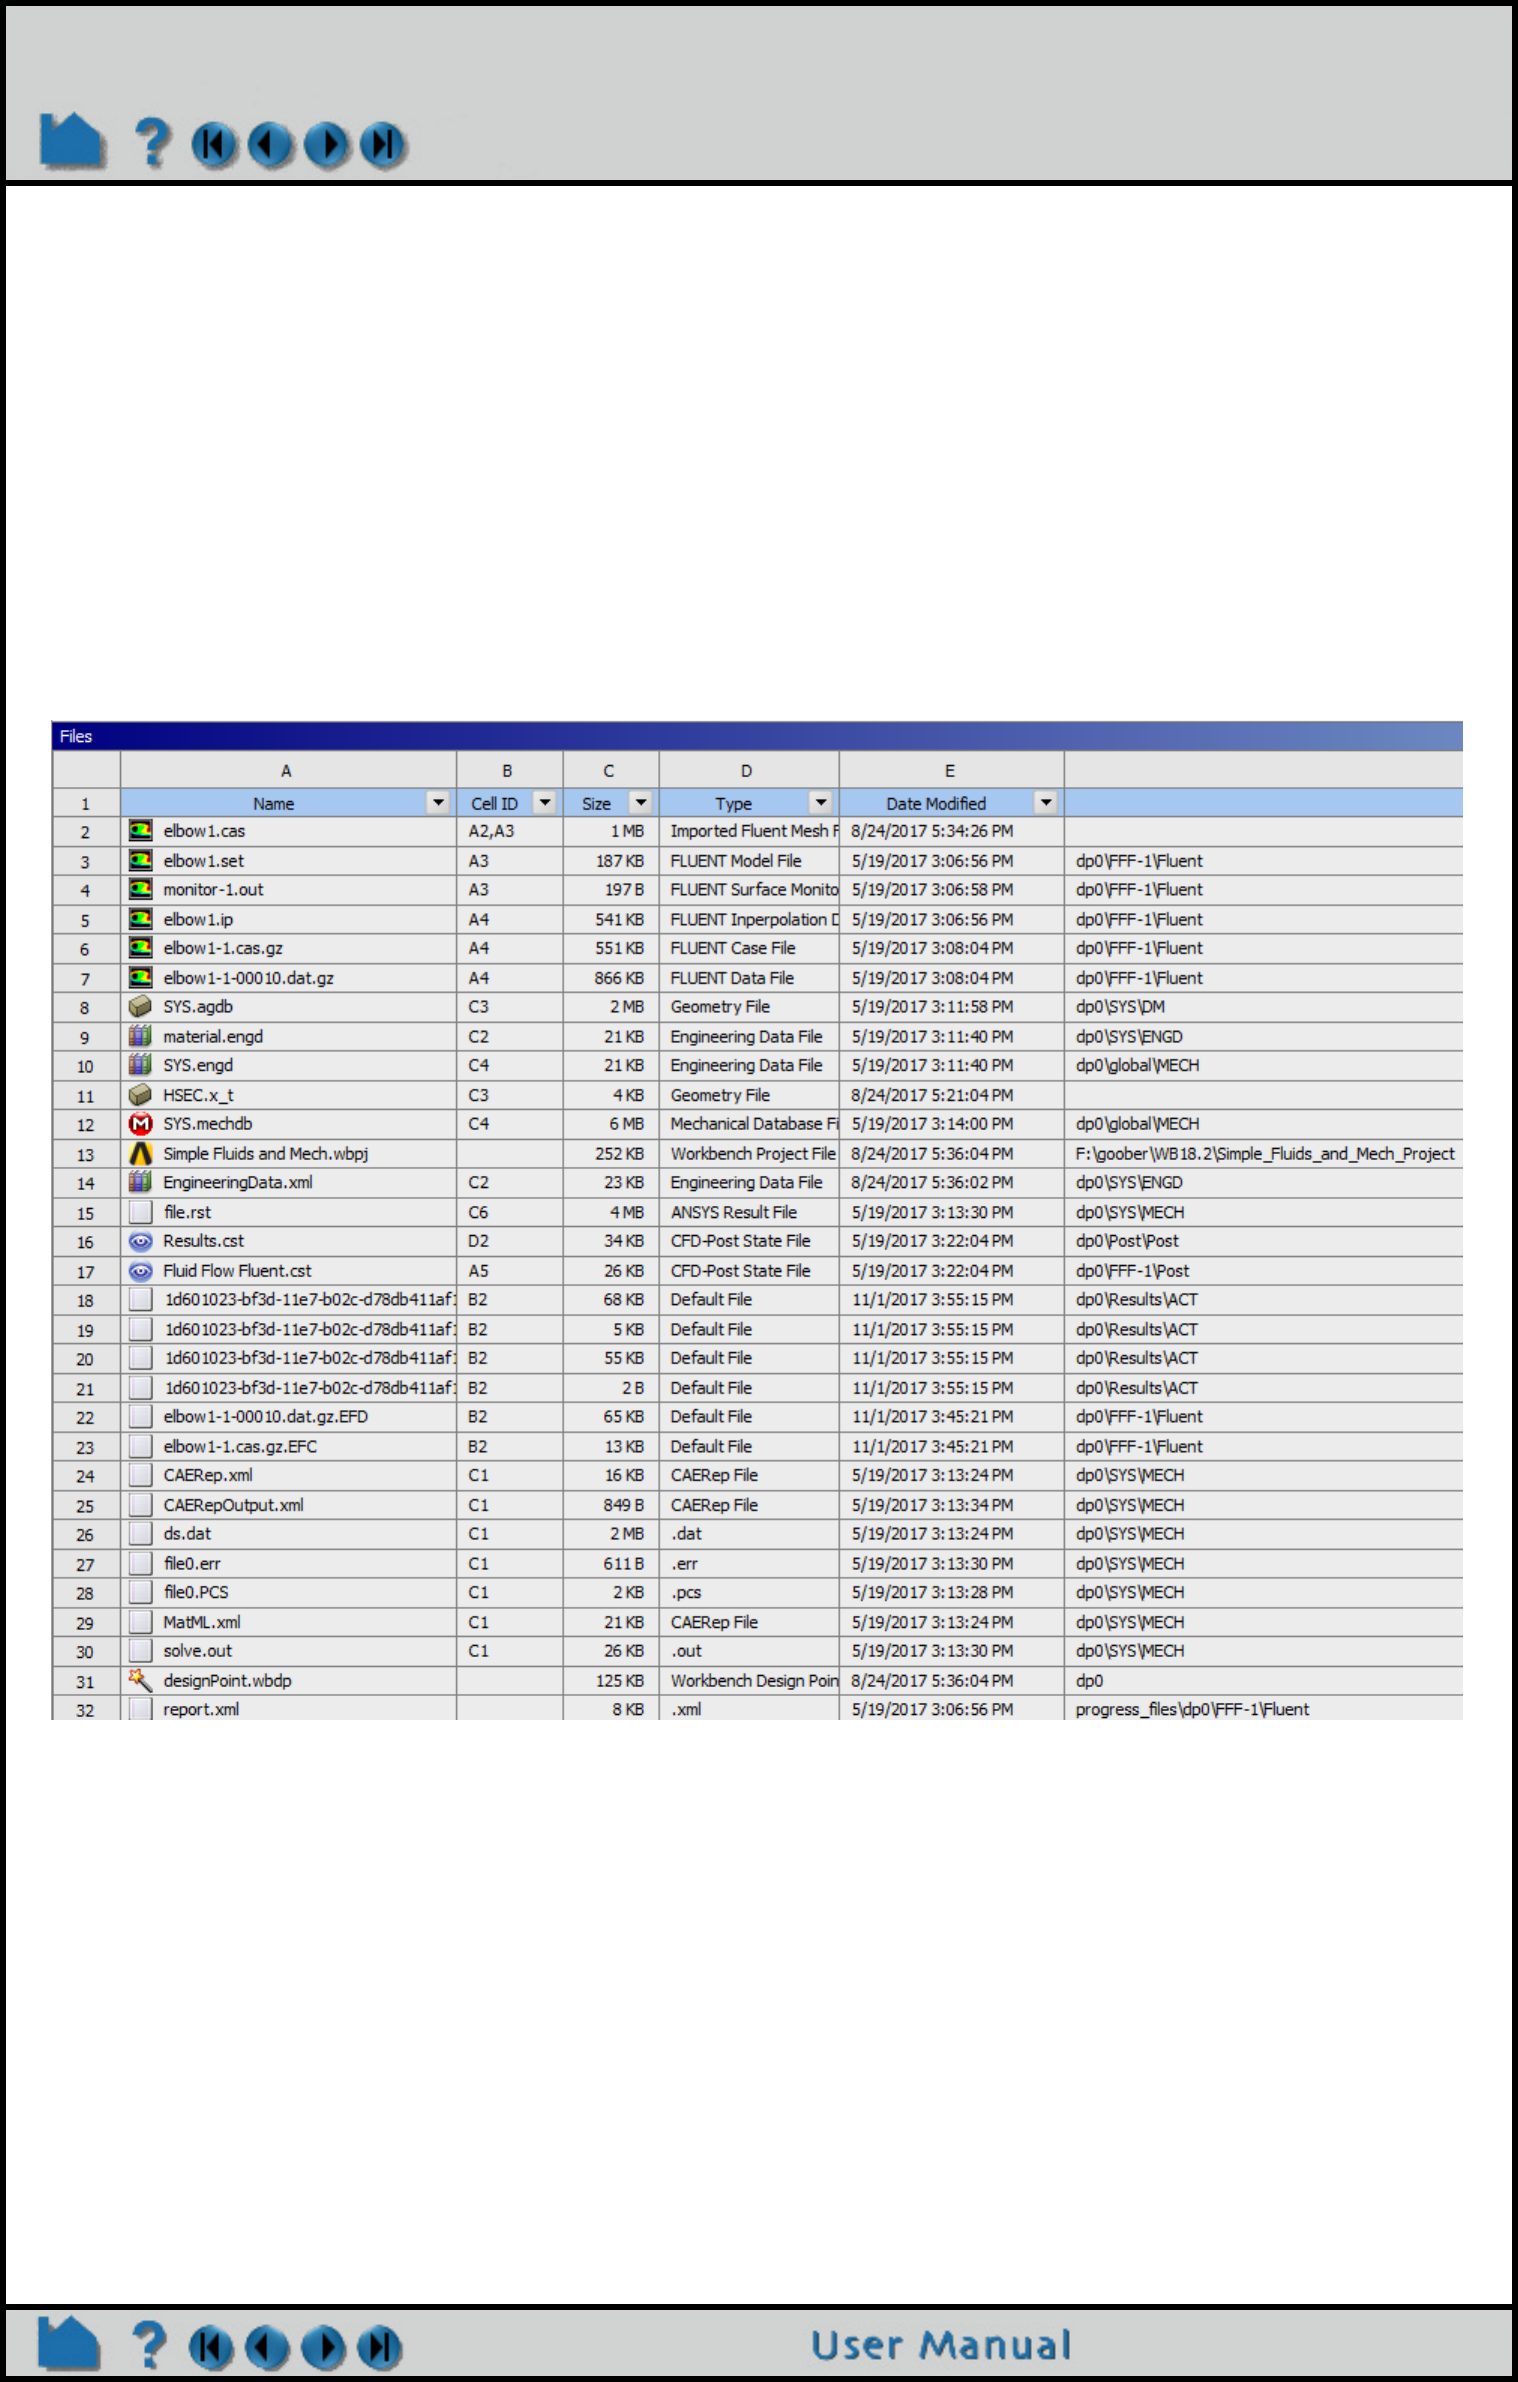The image size is (1518, 2382).
Task: Go to first page using bottom navigation
Action: click(x=211, y=2348)
